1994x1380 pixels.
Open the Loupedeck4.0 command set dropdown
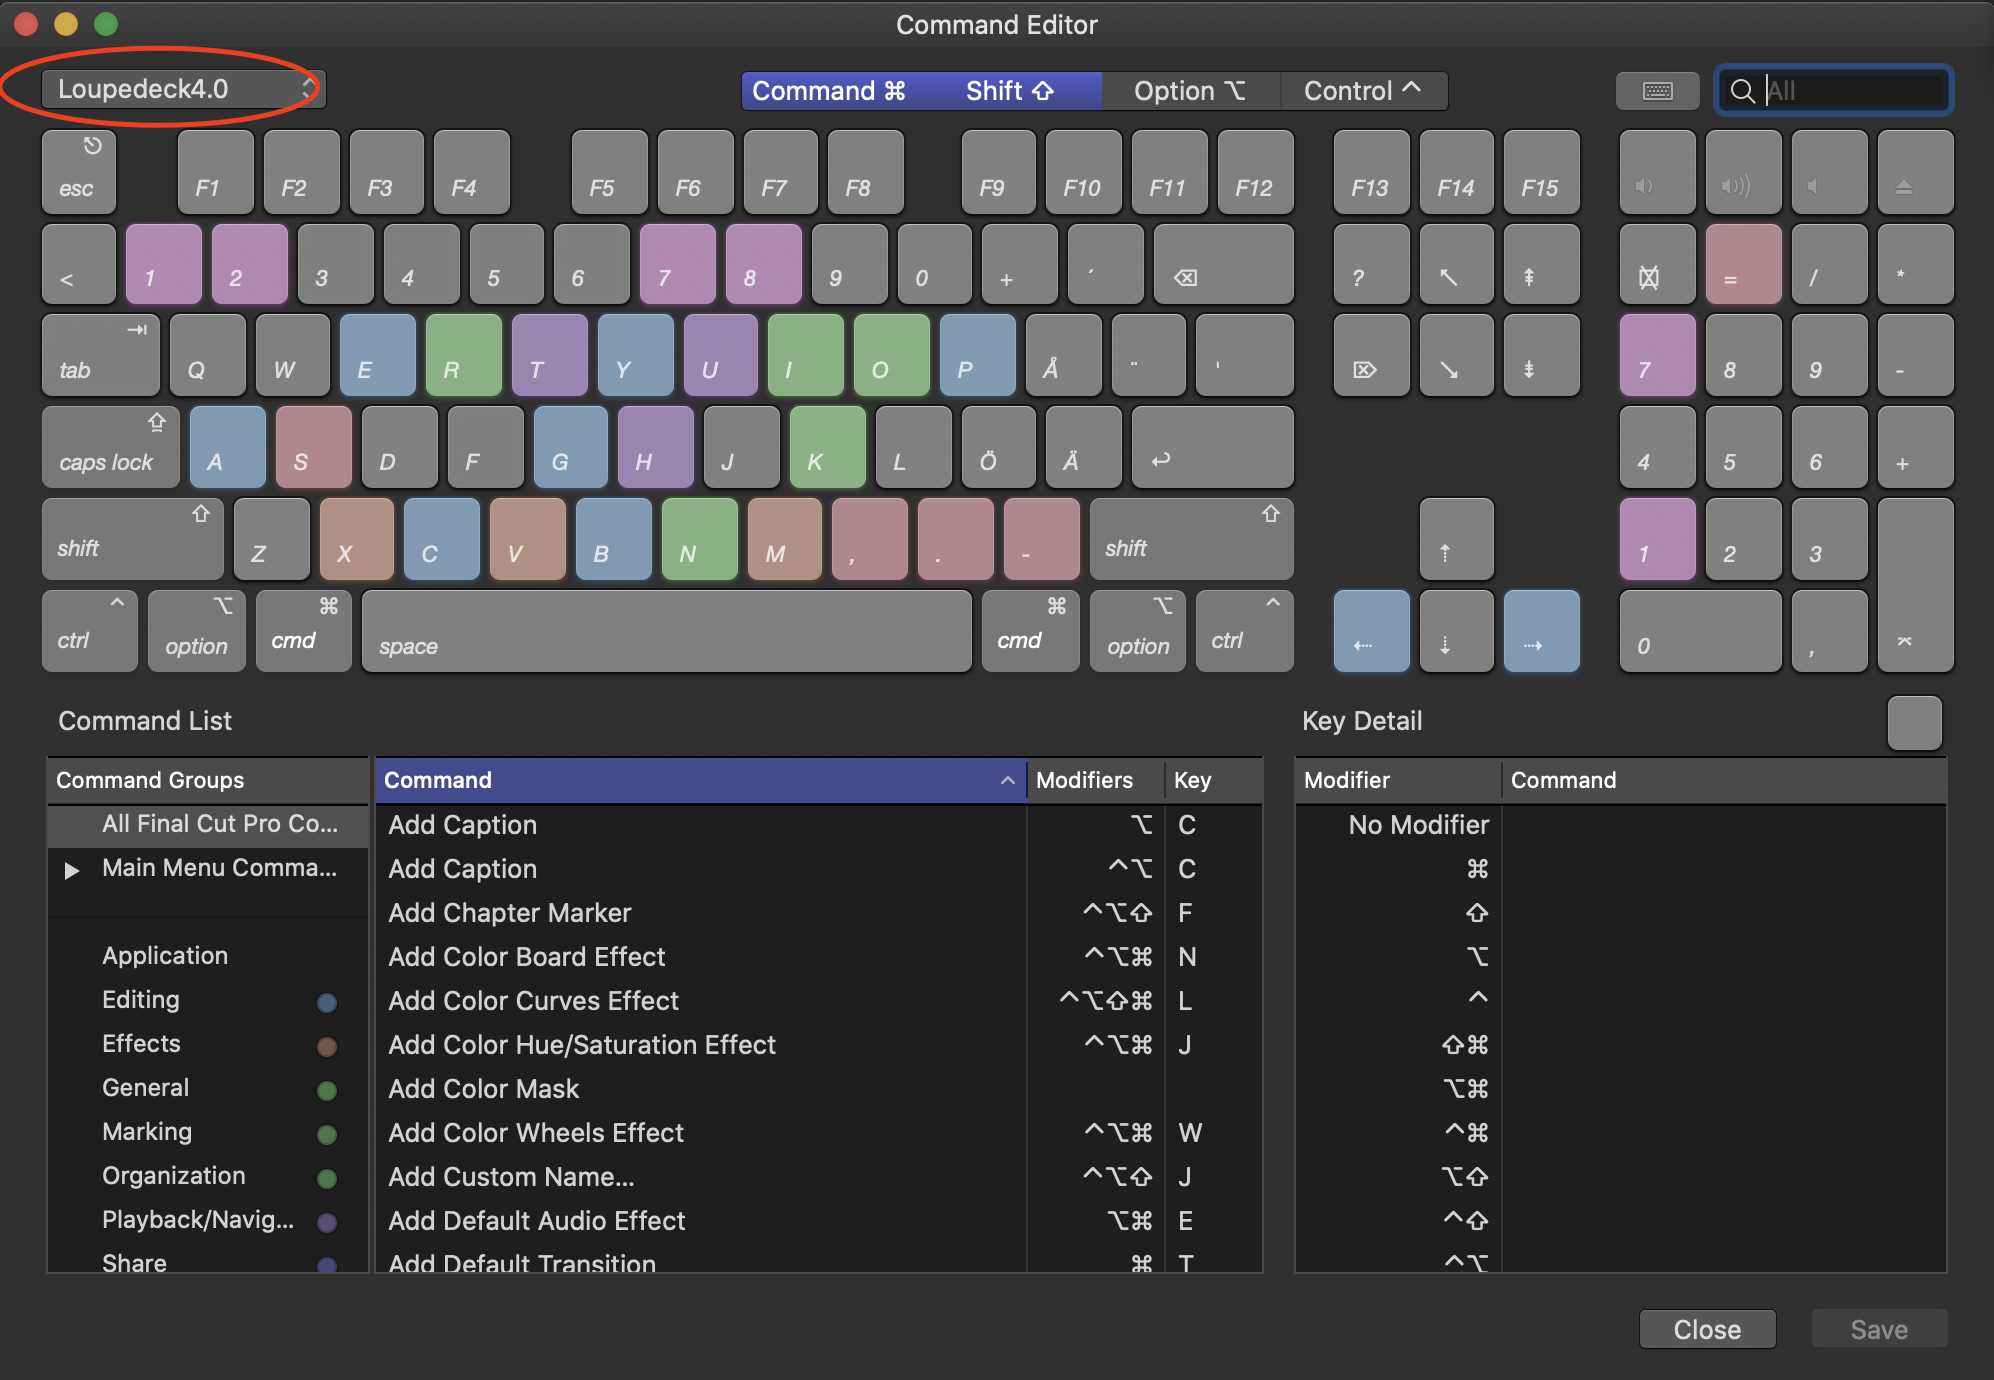coord(183,89)
